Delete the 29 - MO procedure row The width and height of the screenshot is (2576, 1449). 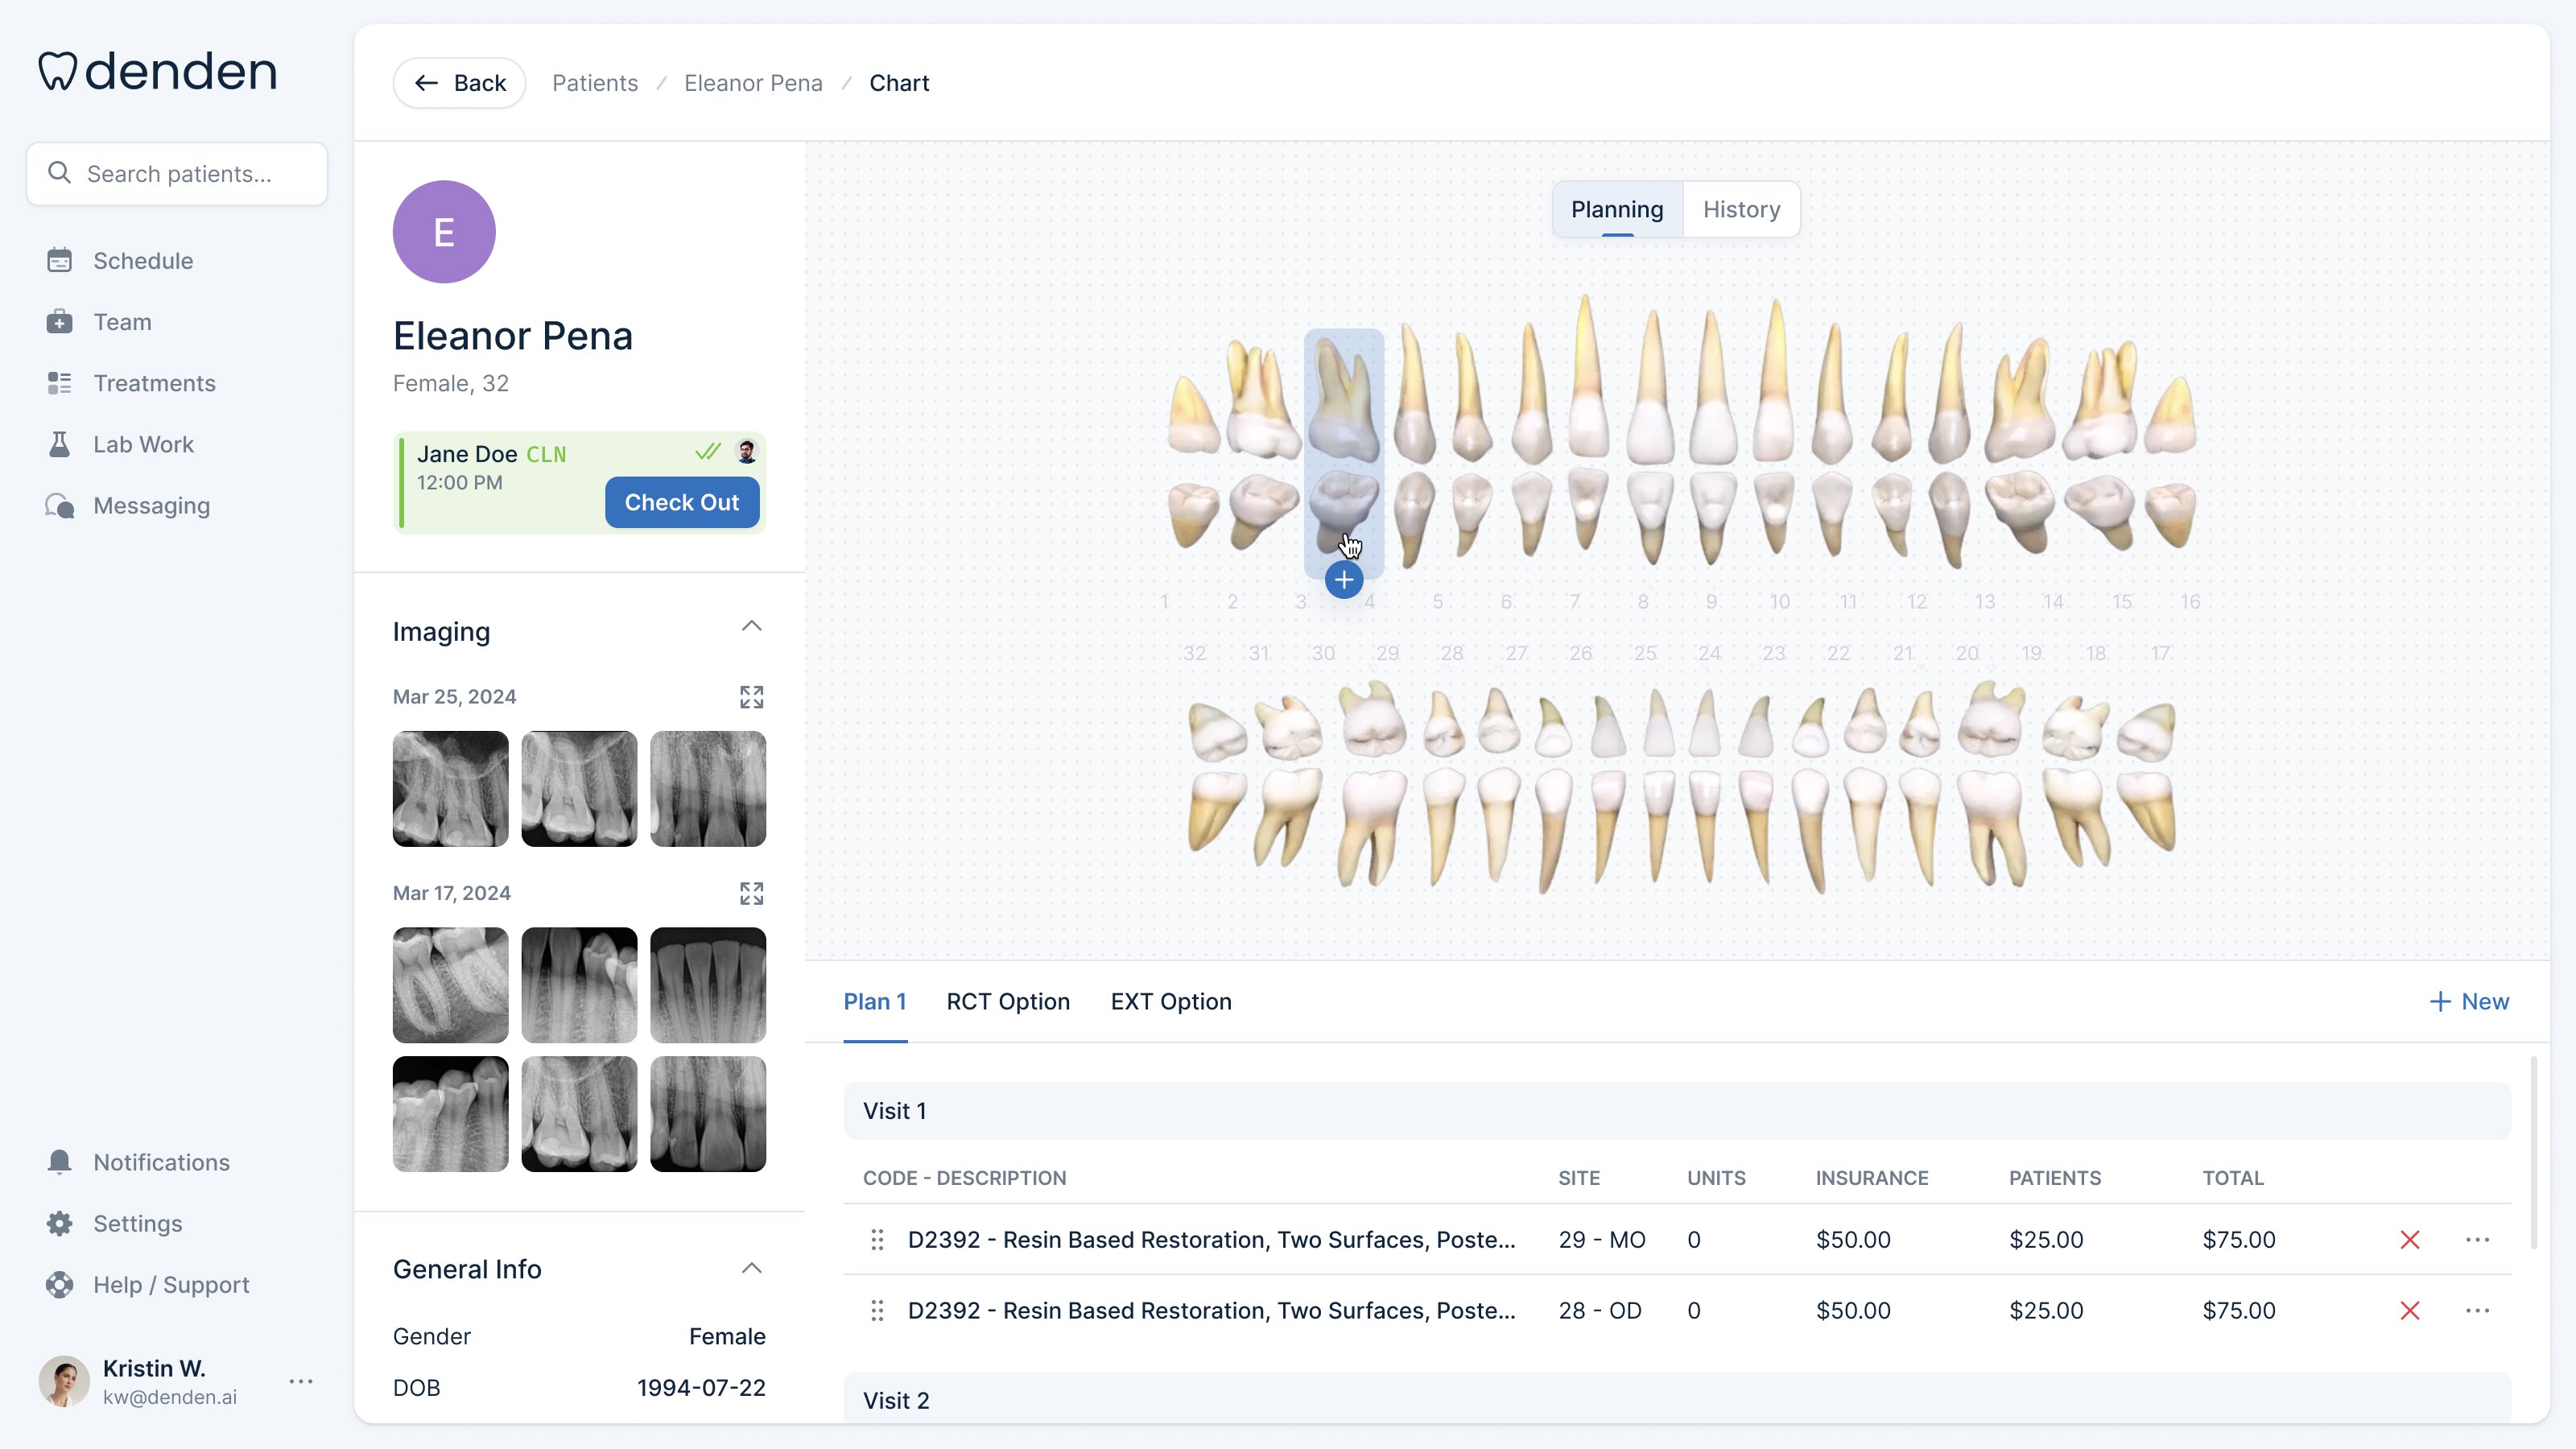[2409, 1240]
